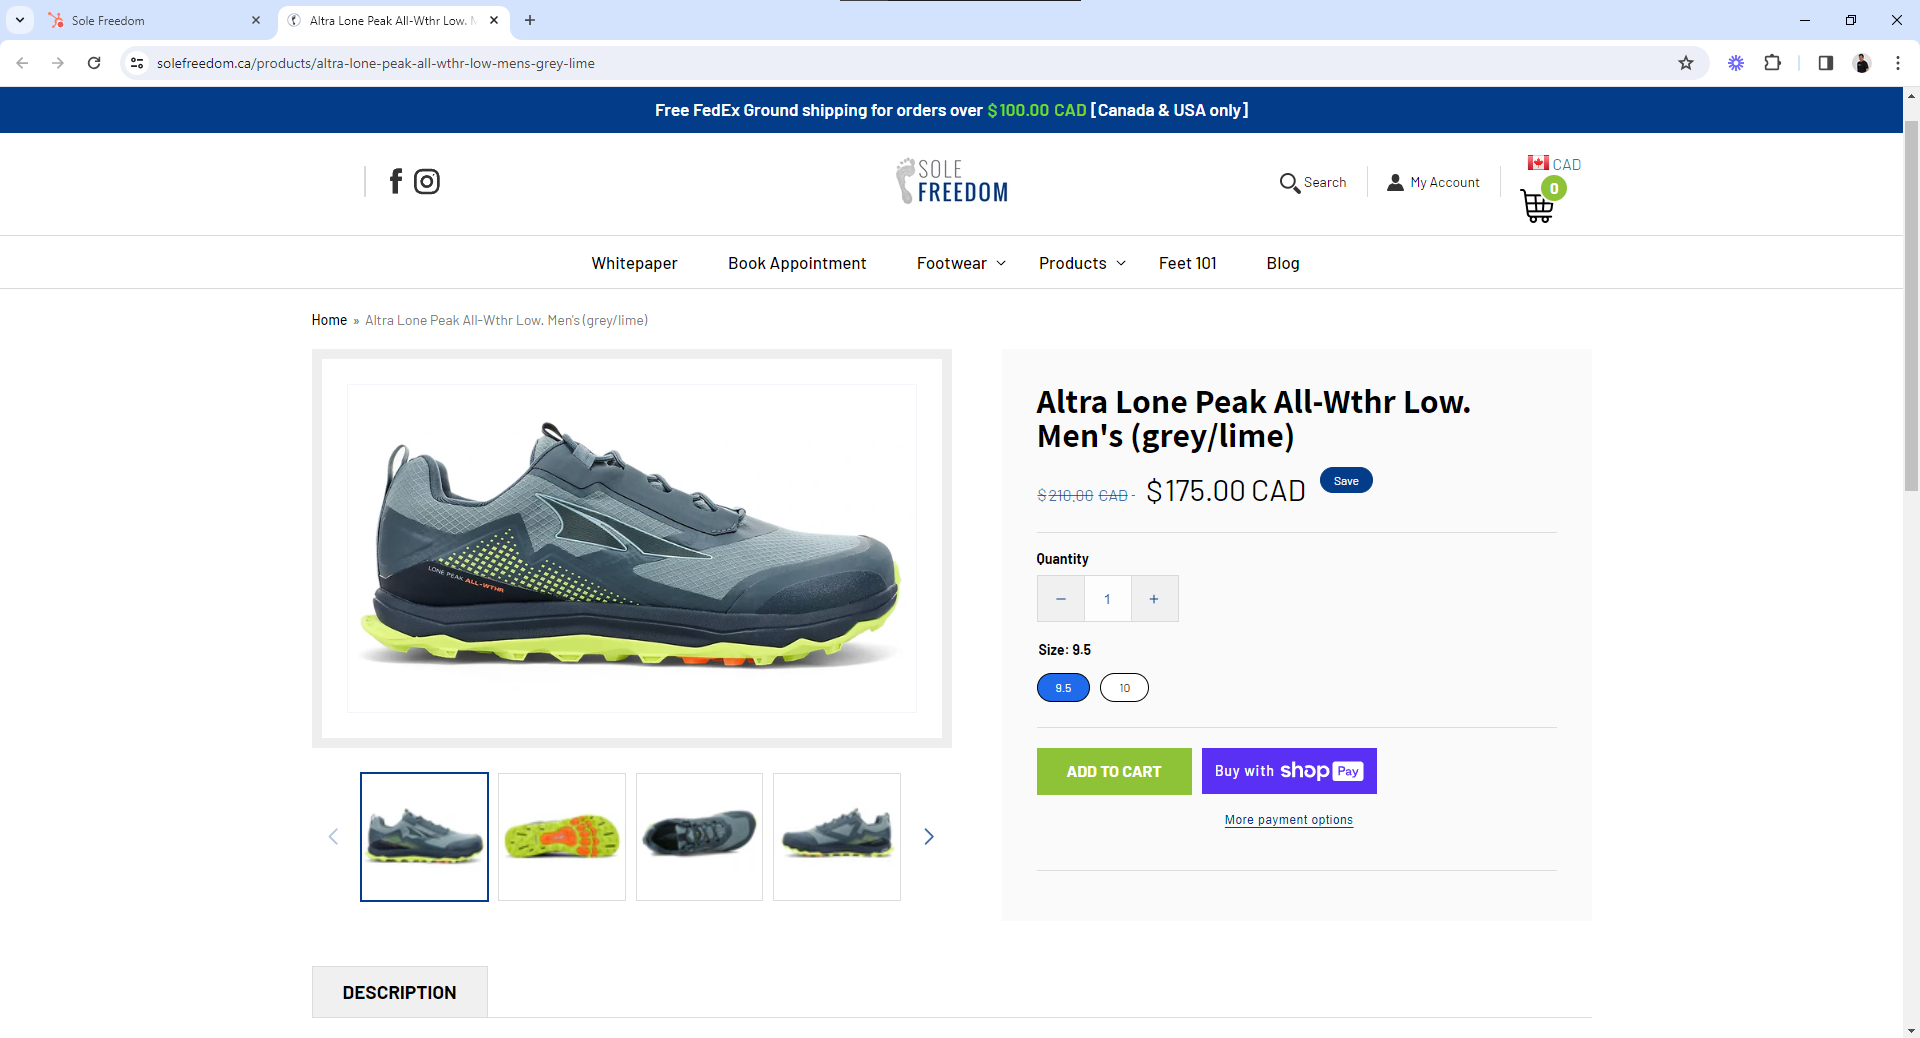This screenshot has width=1920, height=1038.
Task: Open the shopping cart icon
Action: (x=1537, y=206)
